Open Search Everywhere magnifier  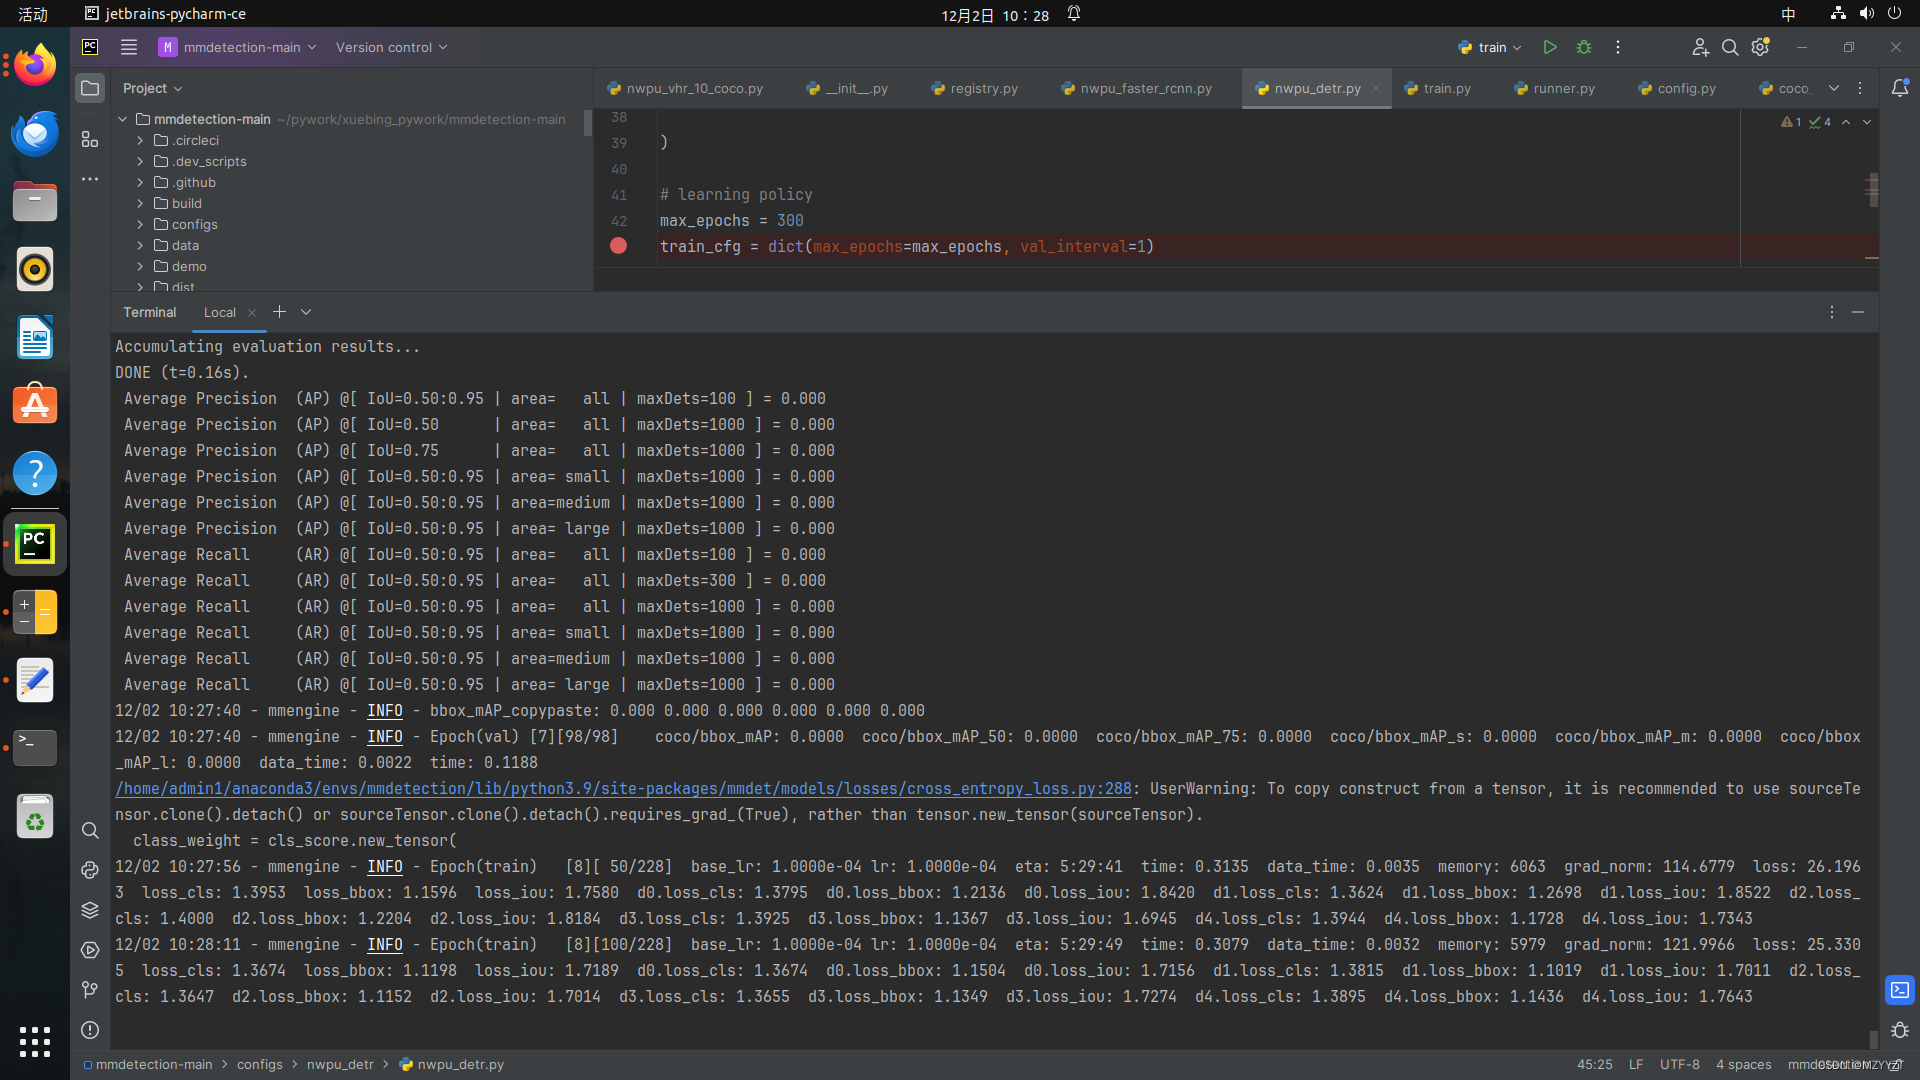tap(1730, 47)
